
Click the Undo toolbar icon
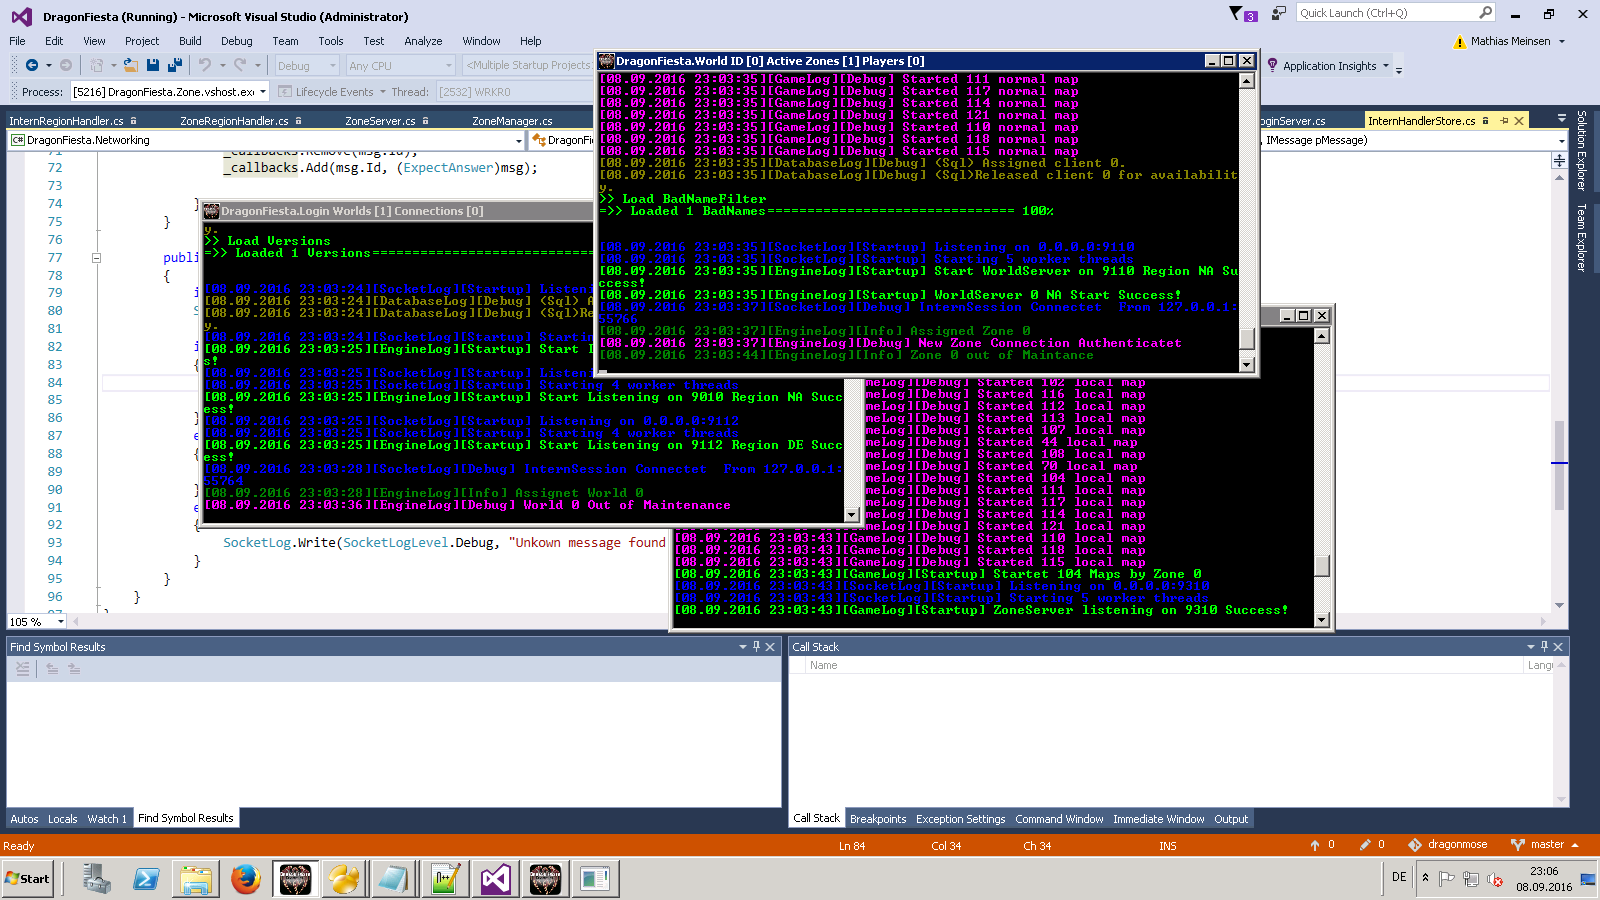pos(204,65)
